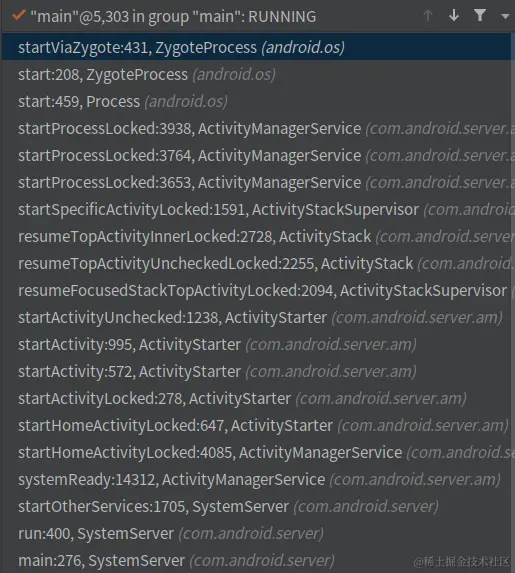Expand the thread selector dropdown arrow
Screen dimensions: 515x573
coord(505,16)
